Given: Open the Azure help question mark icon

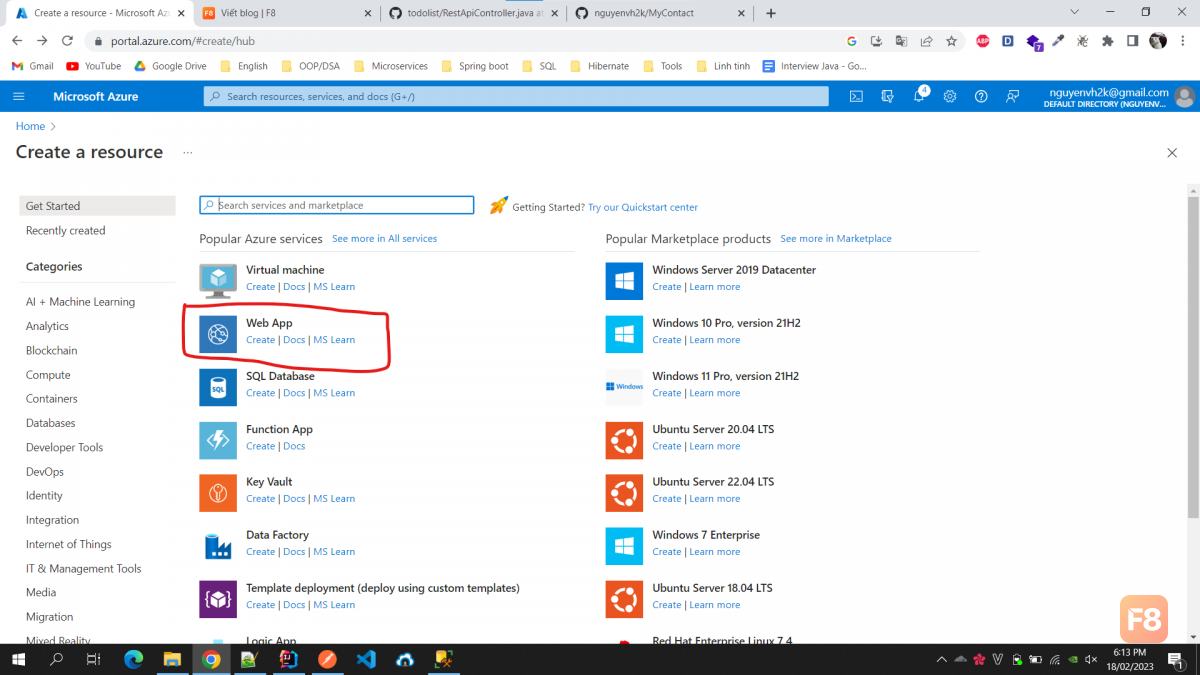Looking at the screenshot, I should coord(981,96).
